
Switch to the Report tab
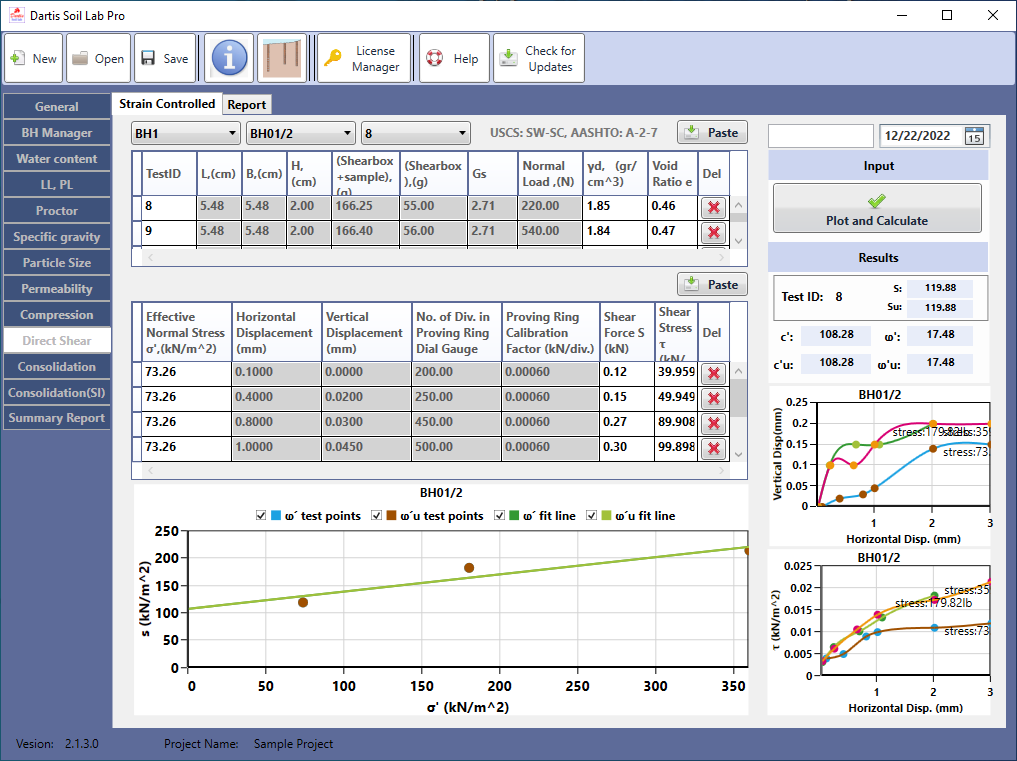(x=246, y=104)
